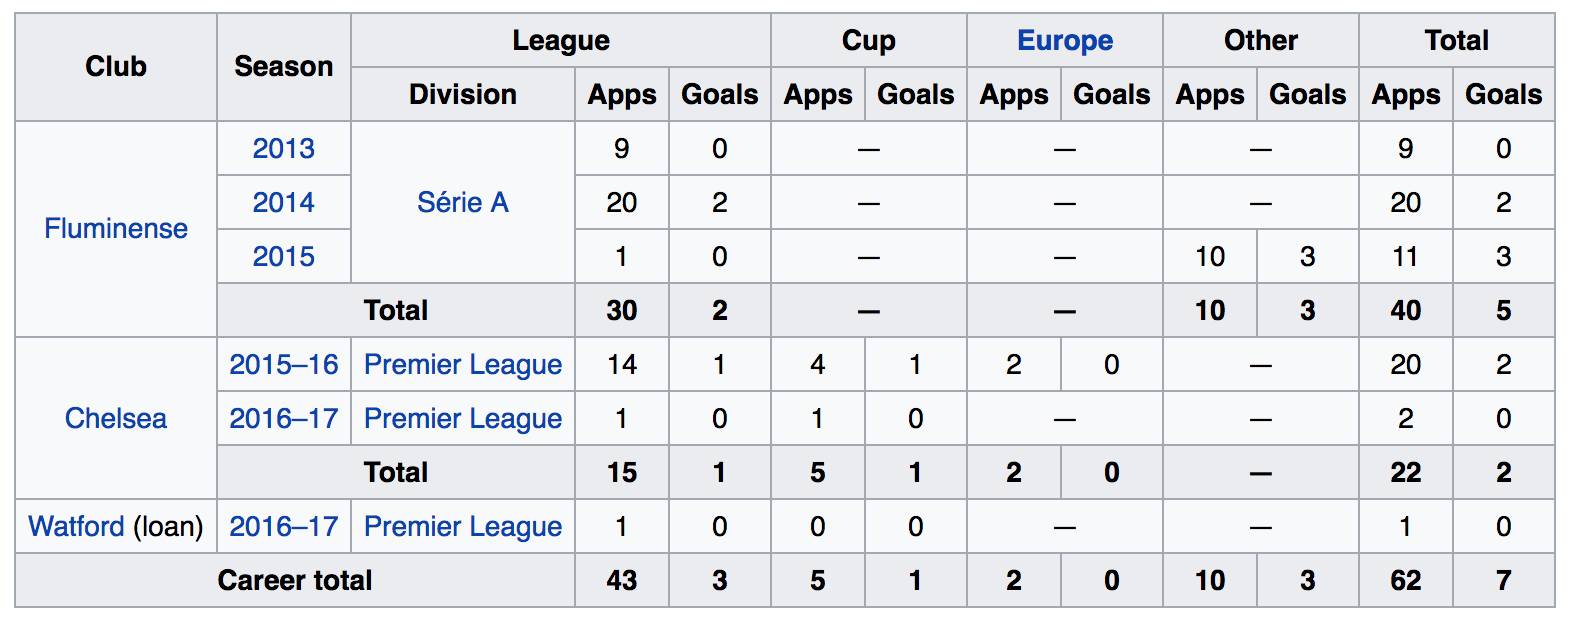Click the Season column header
The width and height of the screenshot is (1570, 620).
click(x=284, y=67)
